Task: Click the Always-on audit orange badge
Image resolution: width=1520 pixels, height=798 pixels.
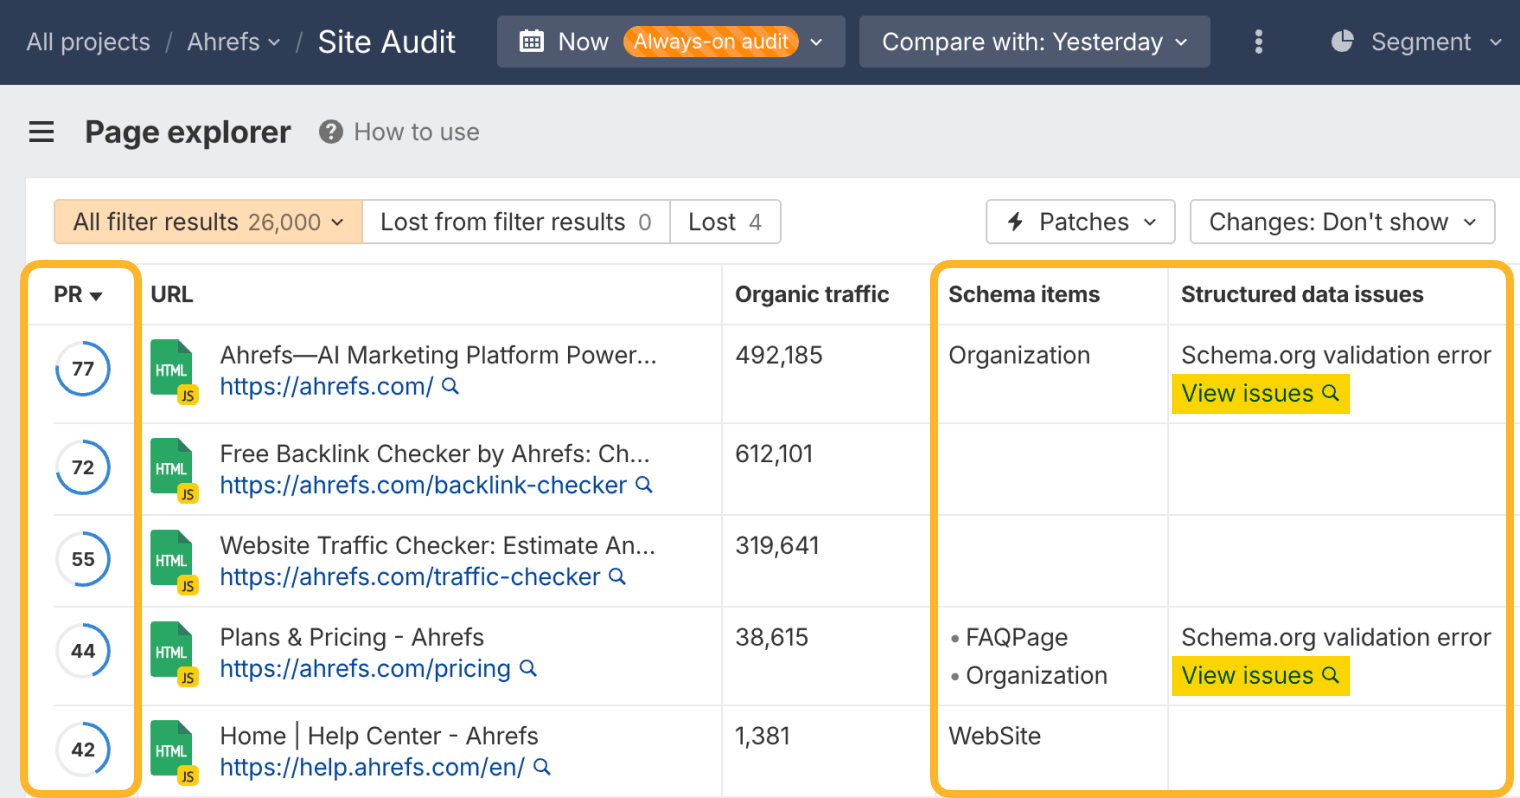Action: [711, 42]
